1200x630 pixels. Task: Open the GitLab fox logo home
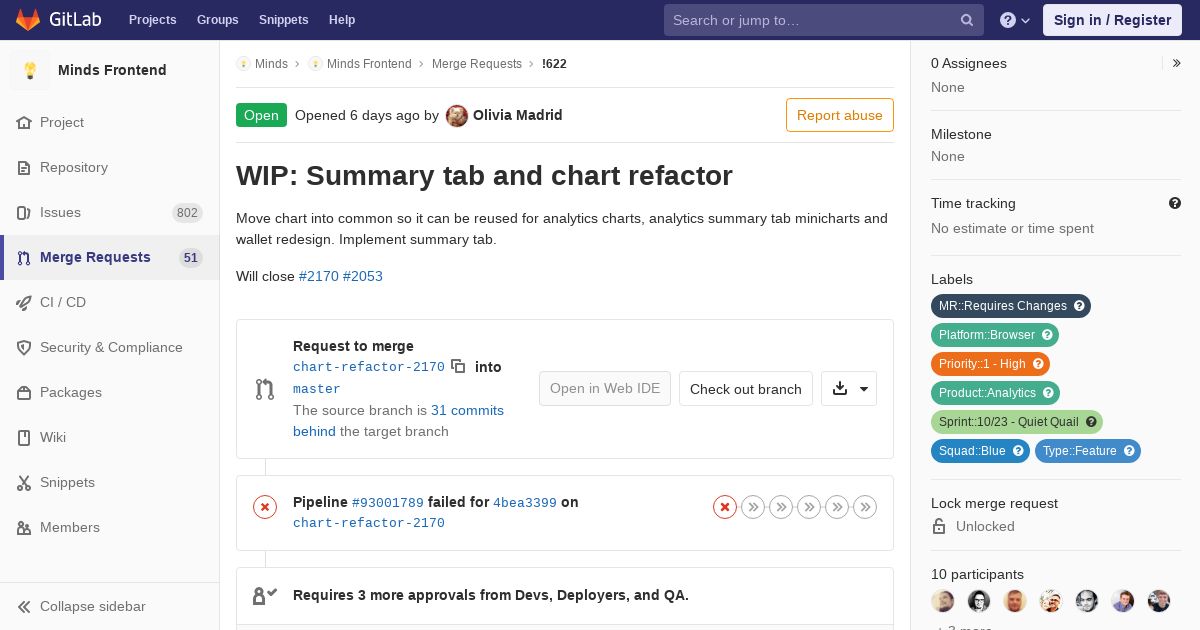[28, 19]
